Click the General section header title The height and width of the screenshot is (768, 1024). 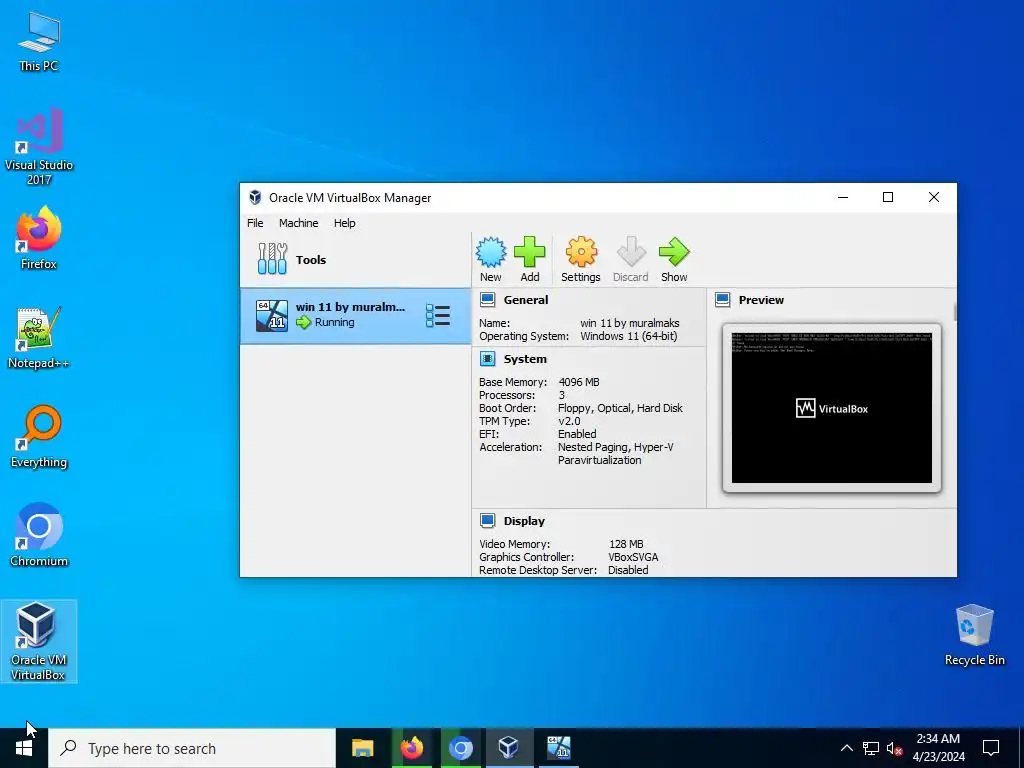(526, 300)
